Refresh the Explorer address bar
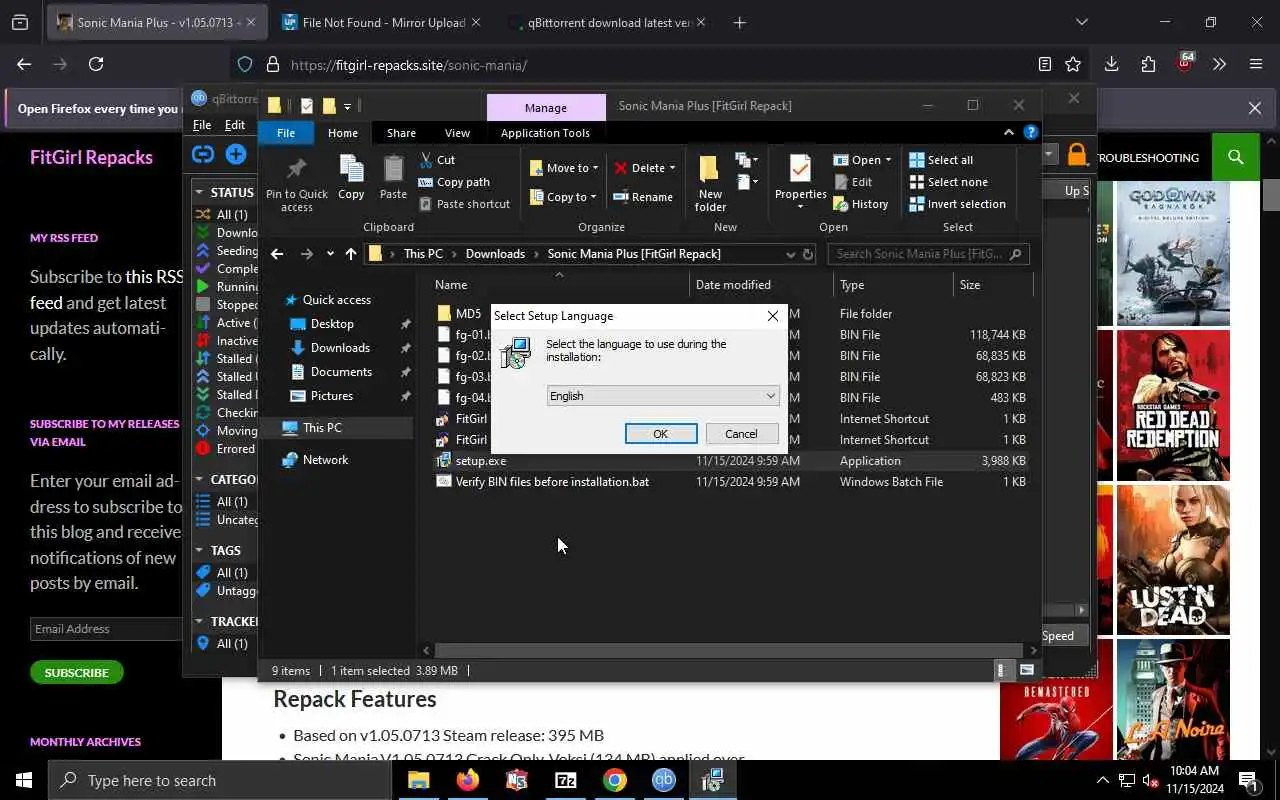The height and width of the screenshot is (800, 1280). pos(808,254)
